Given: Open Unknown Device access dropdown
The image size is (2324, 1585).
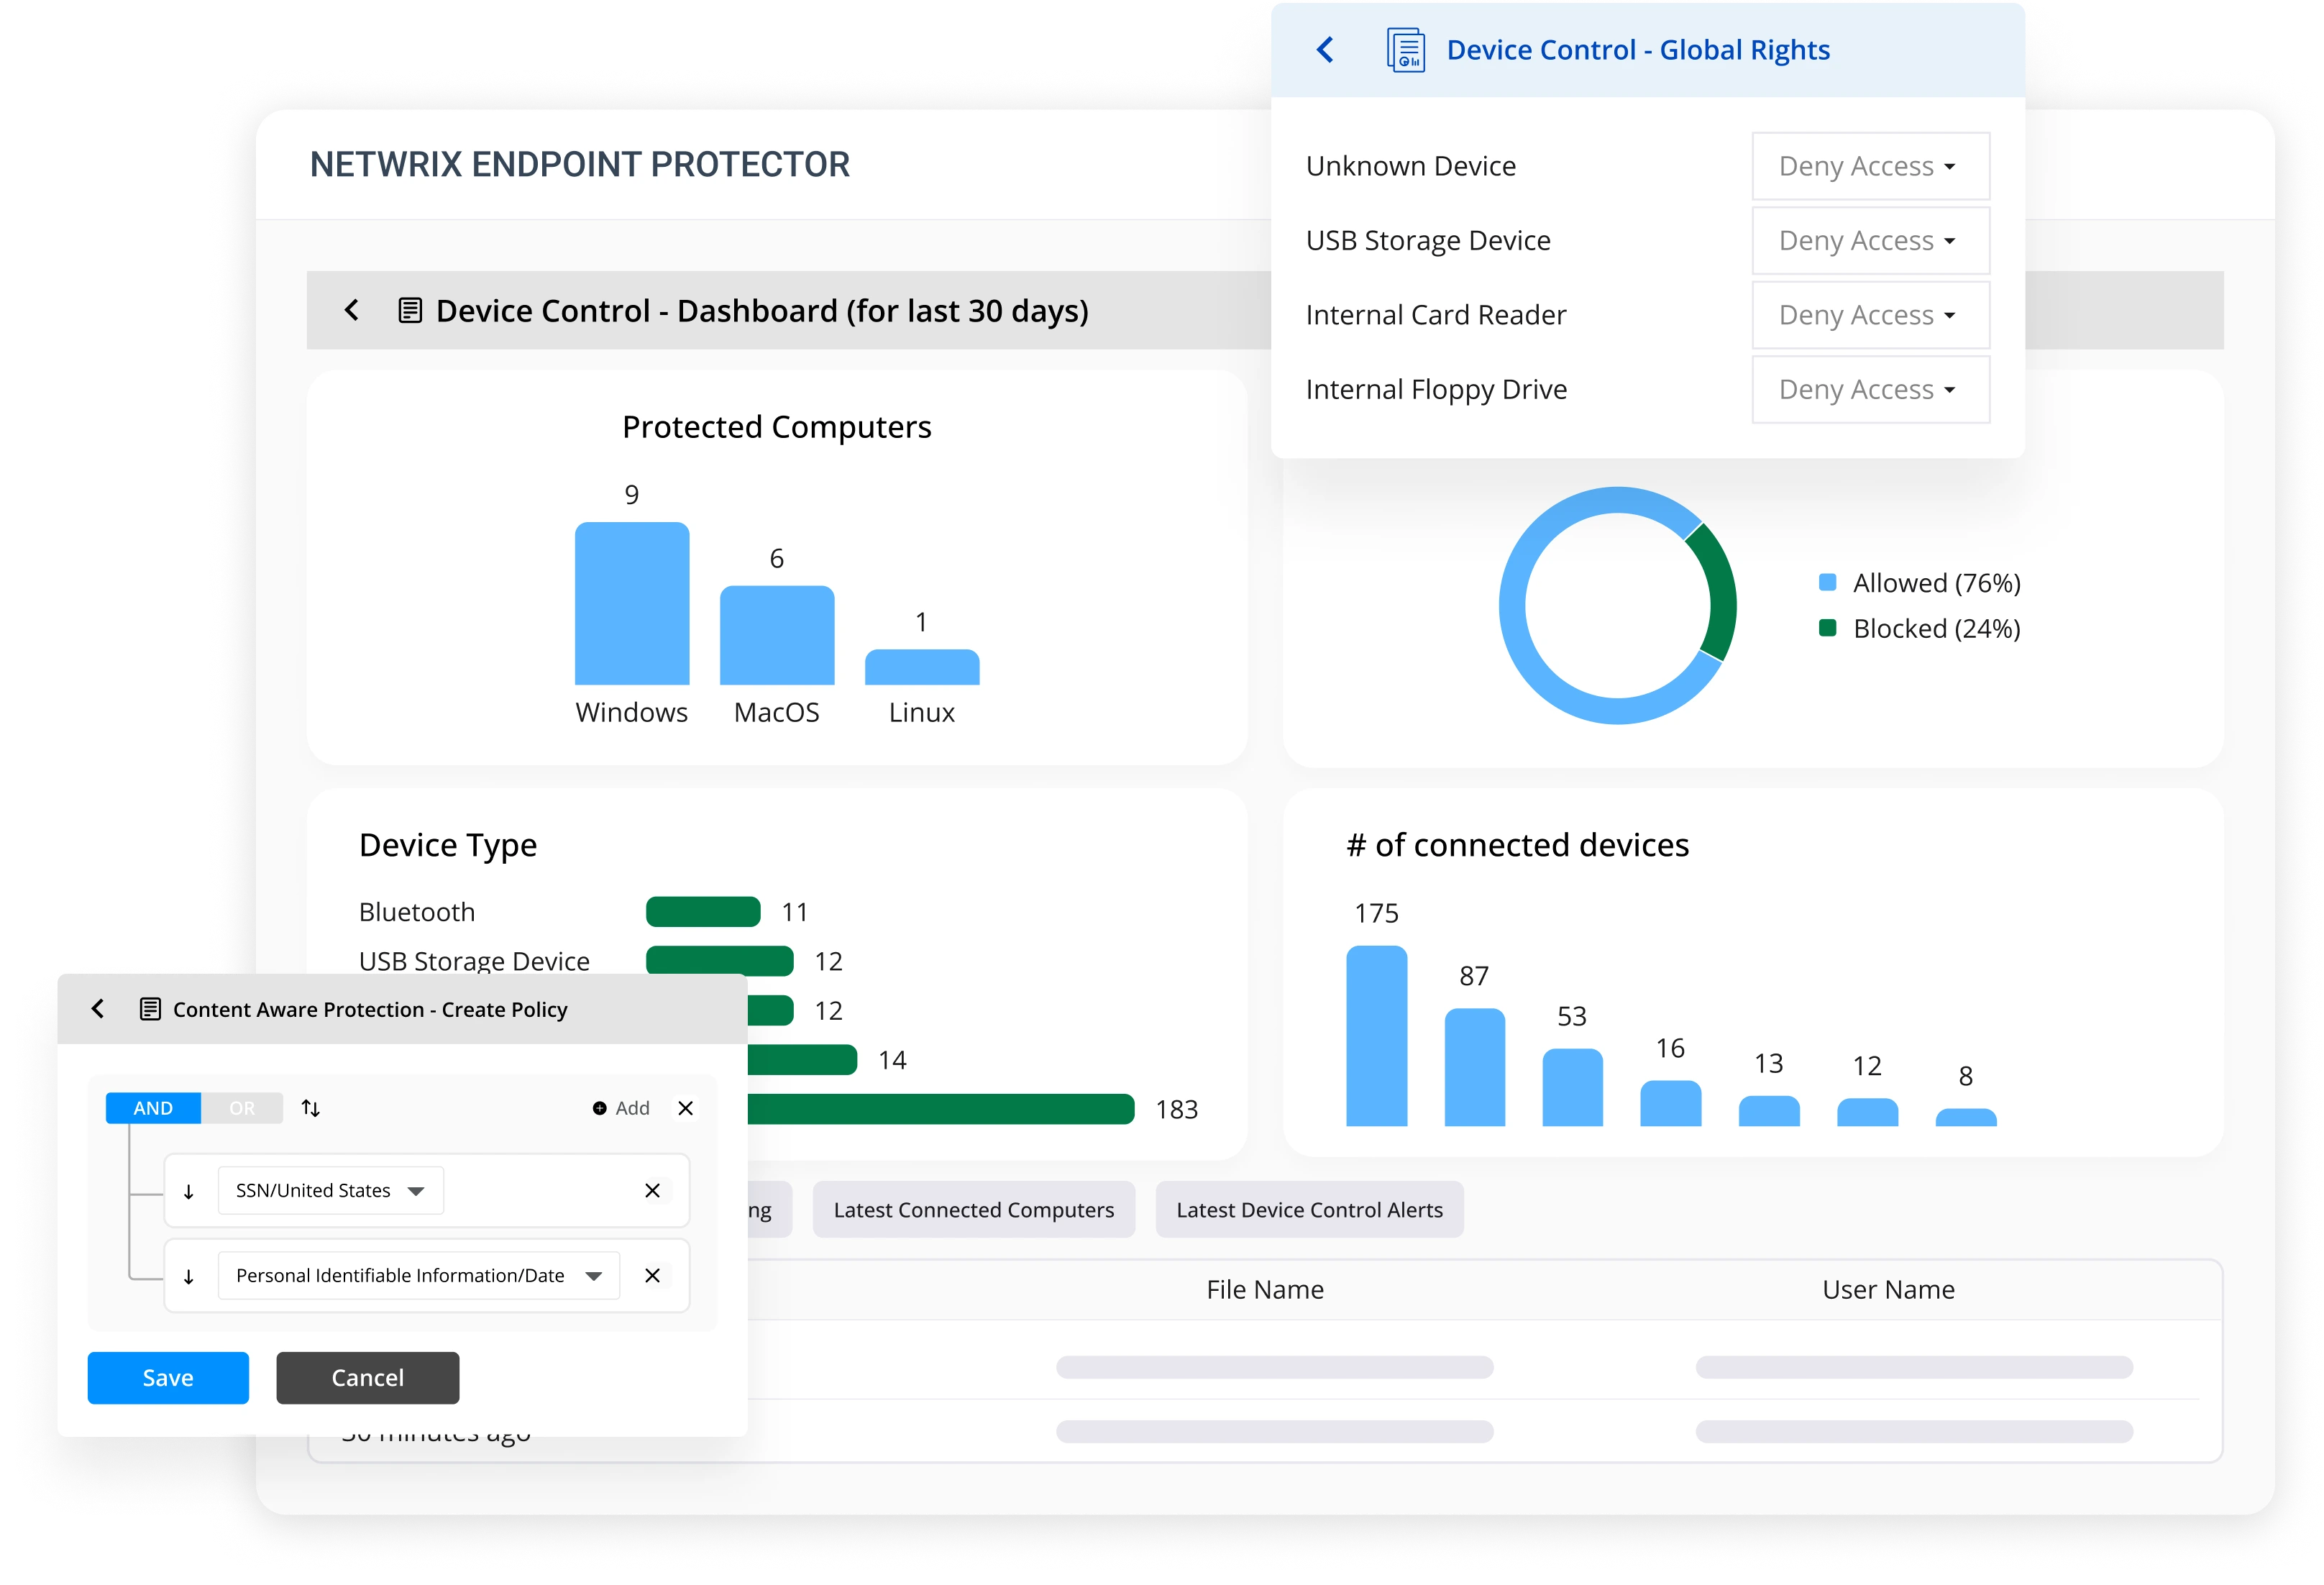Looking at the screenshot, I should pyautogui.click(x=1870, y=166).
